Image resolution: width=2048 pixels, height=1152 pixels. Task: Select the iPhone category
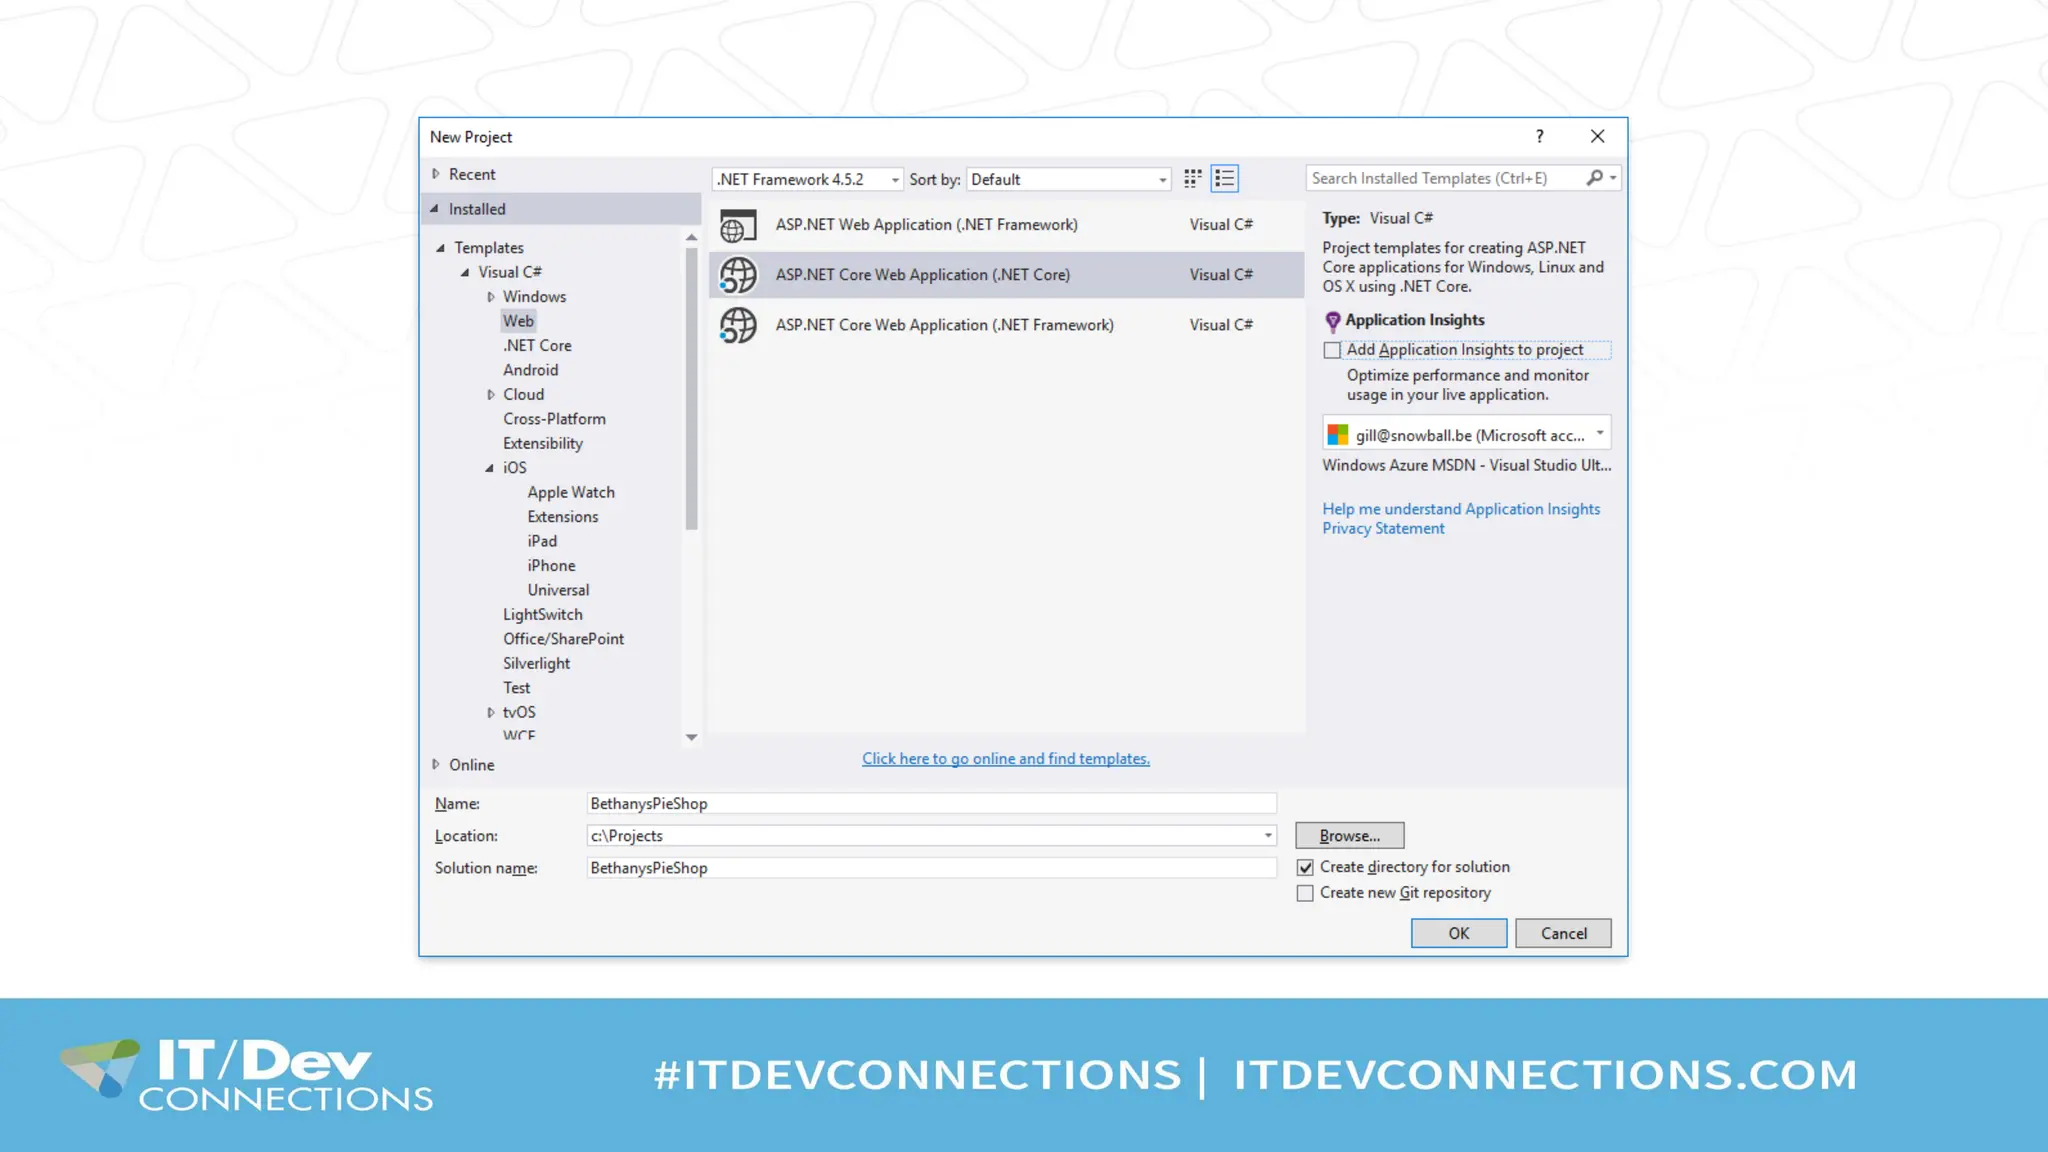pyautogui.click(x=551, y=566)
